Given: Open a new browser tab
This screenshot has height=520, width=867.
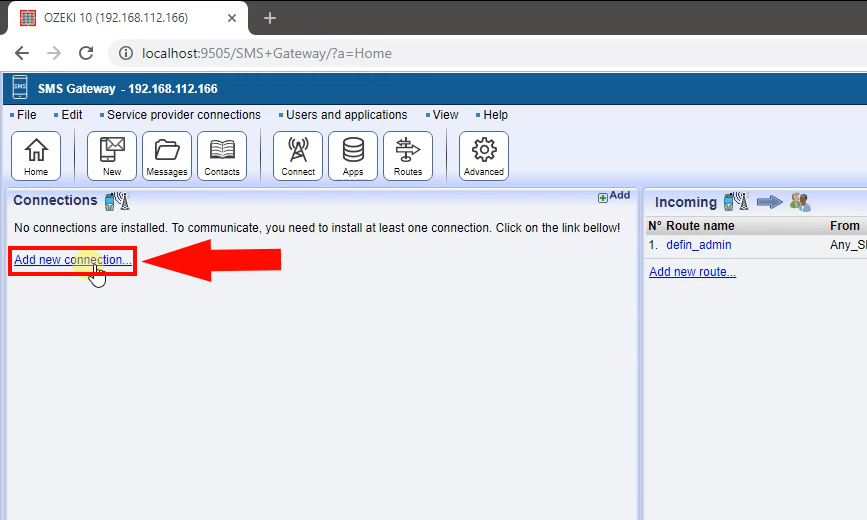Looking at the screenshot, I should point(269,18).
